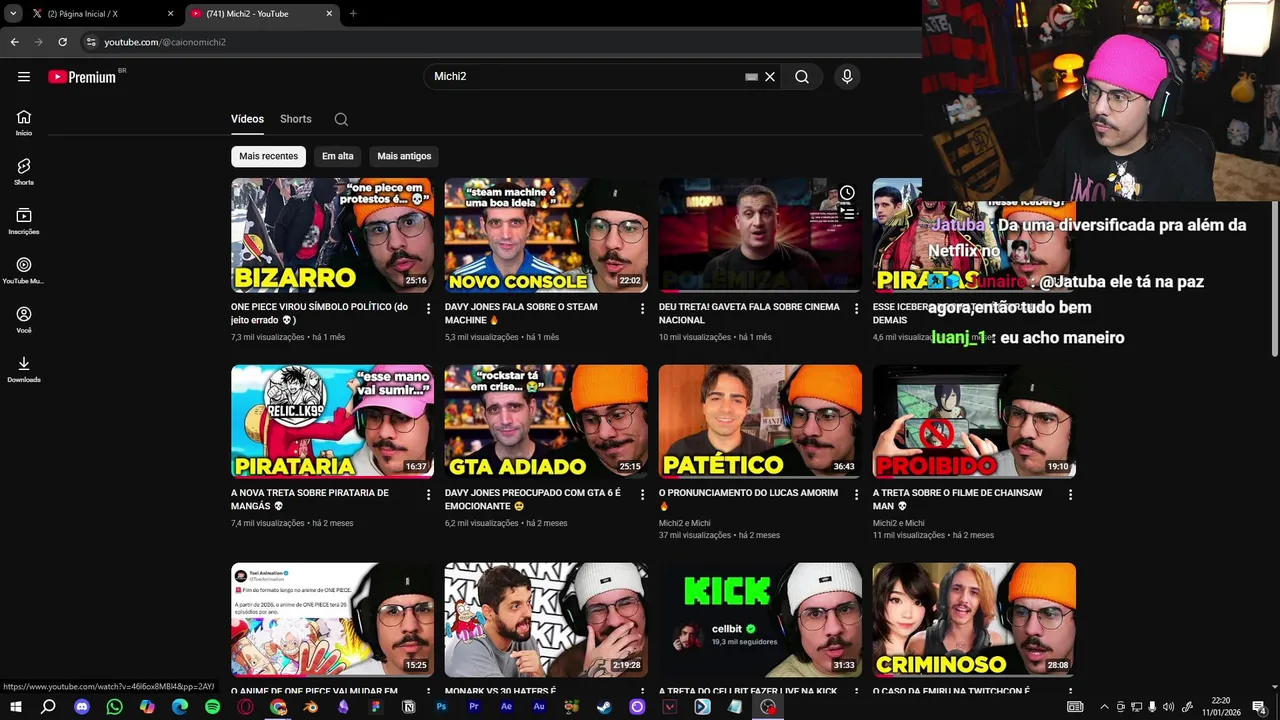Open the NOVO CONSOLE video thumbnail

point(546,235)
